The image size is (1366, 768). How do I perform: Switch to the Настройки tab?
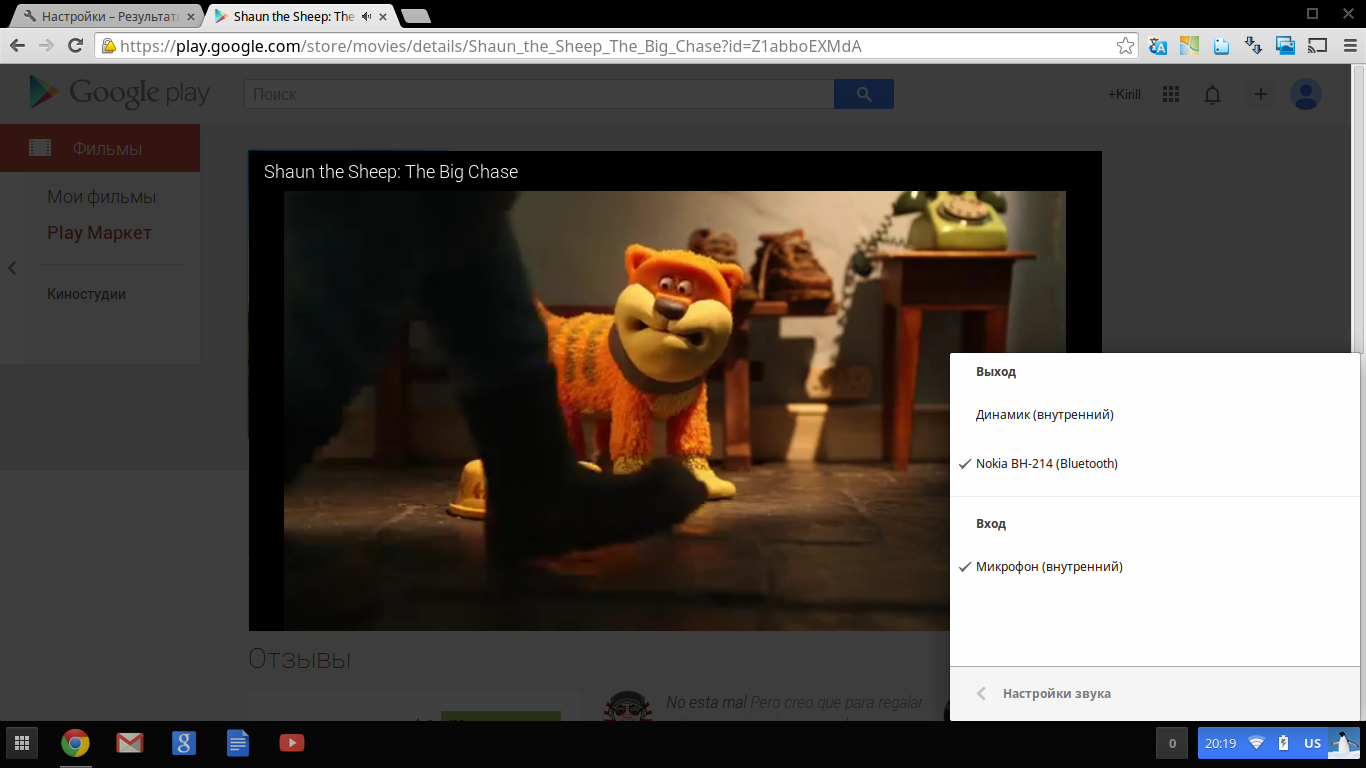tap(108, 16)
